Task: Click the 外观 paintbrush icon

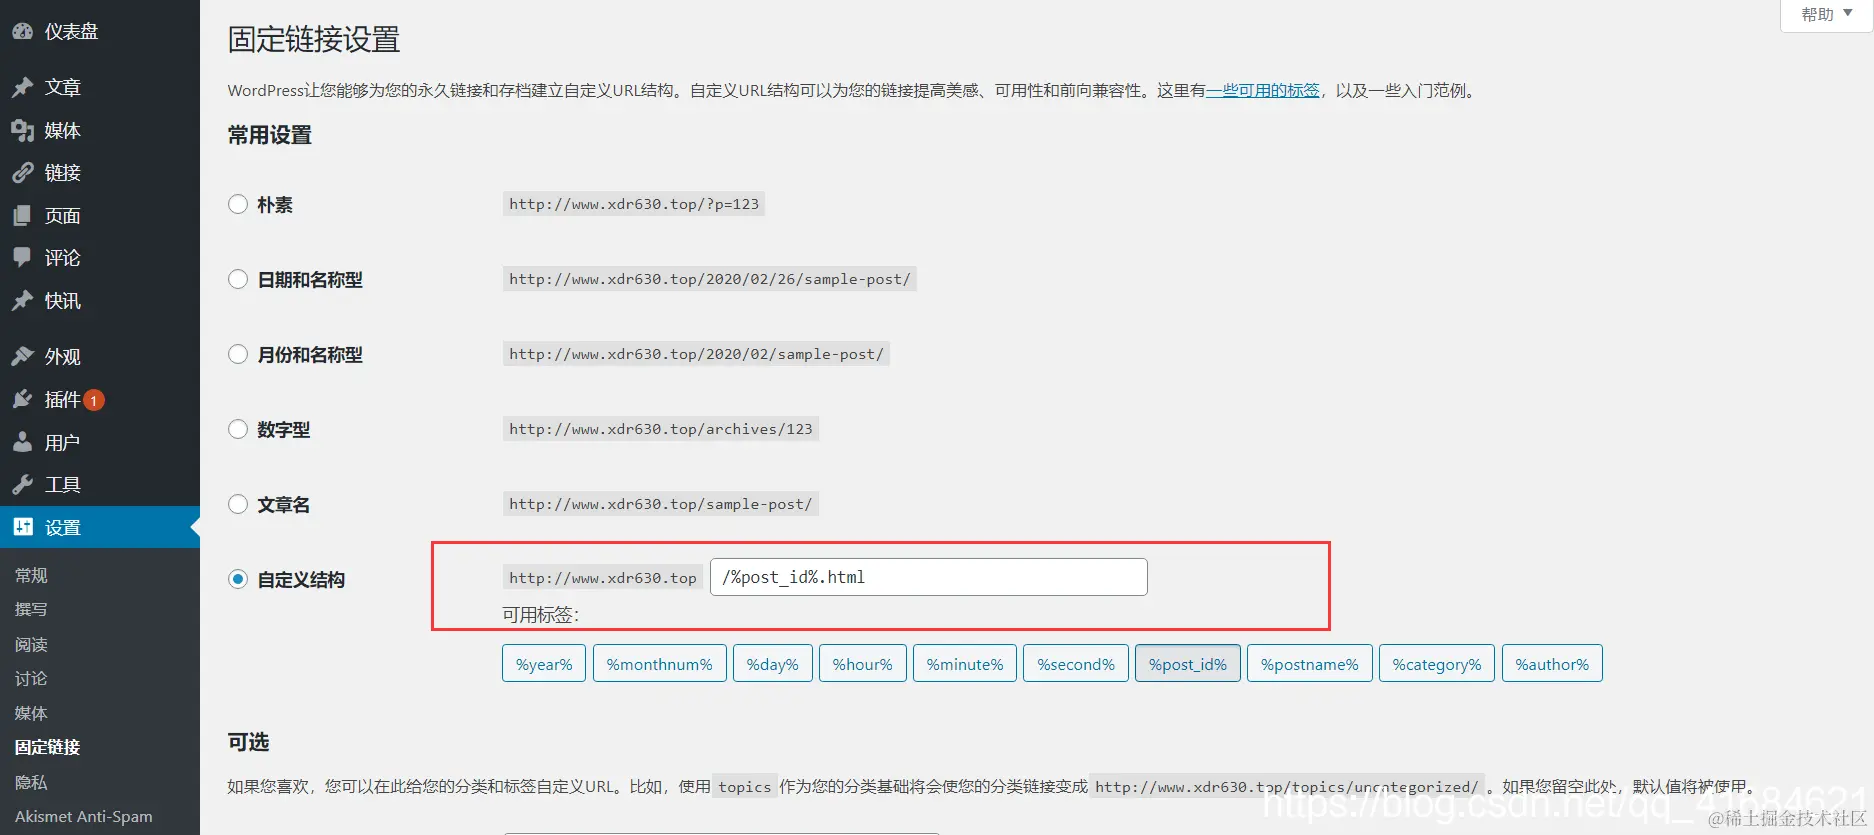Action: 22,357
